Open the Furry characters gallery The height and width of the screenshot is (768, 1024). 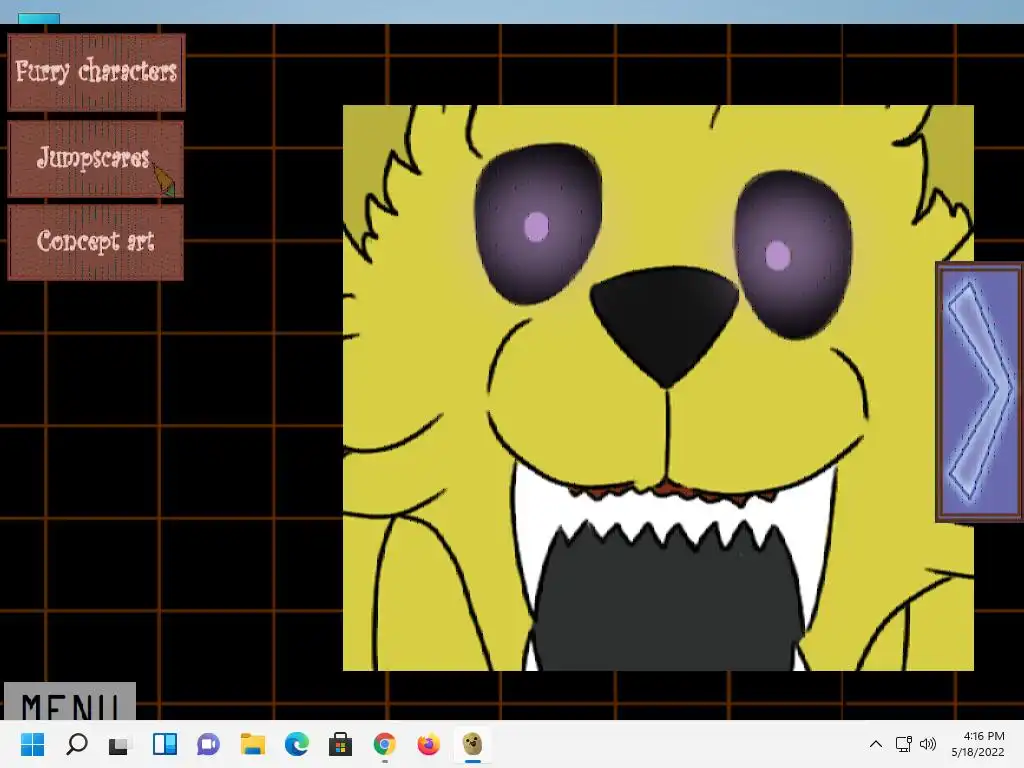(97, 72)
